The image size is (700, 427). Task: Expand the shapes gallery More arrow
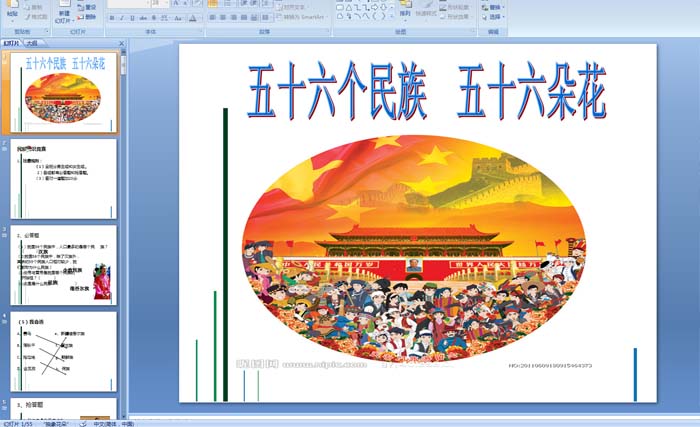point(392,16)
